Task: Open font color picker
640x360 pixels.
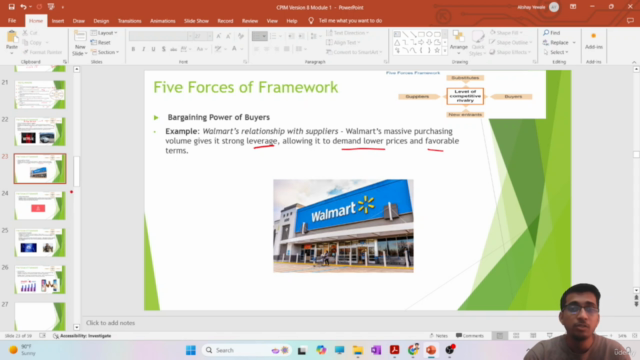Action: point(234,49)
